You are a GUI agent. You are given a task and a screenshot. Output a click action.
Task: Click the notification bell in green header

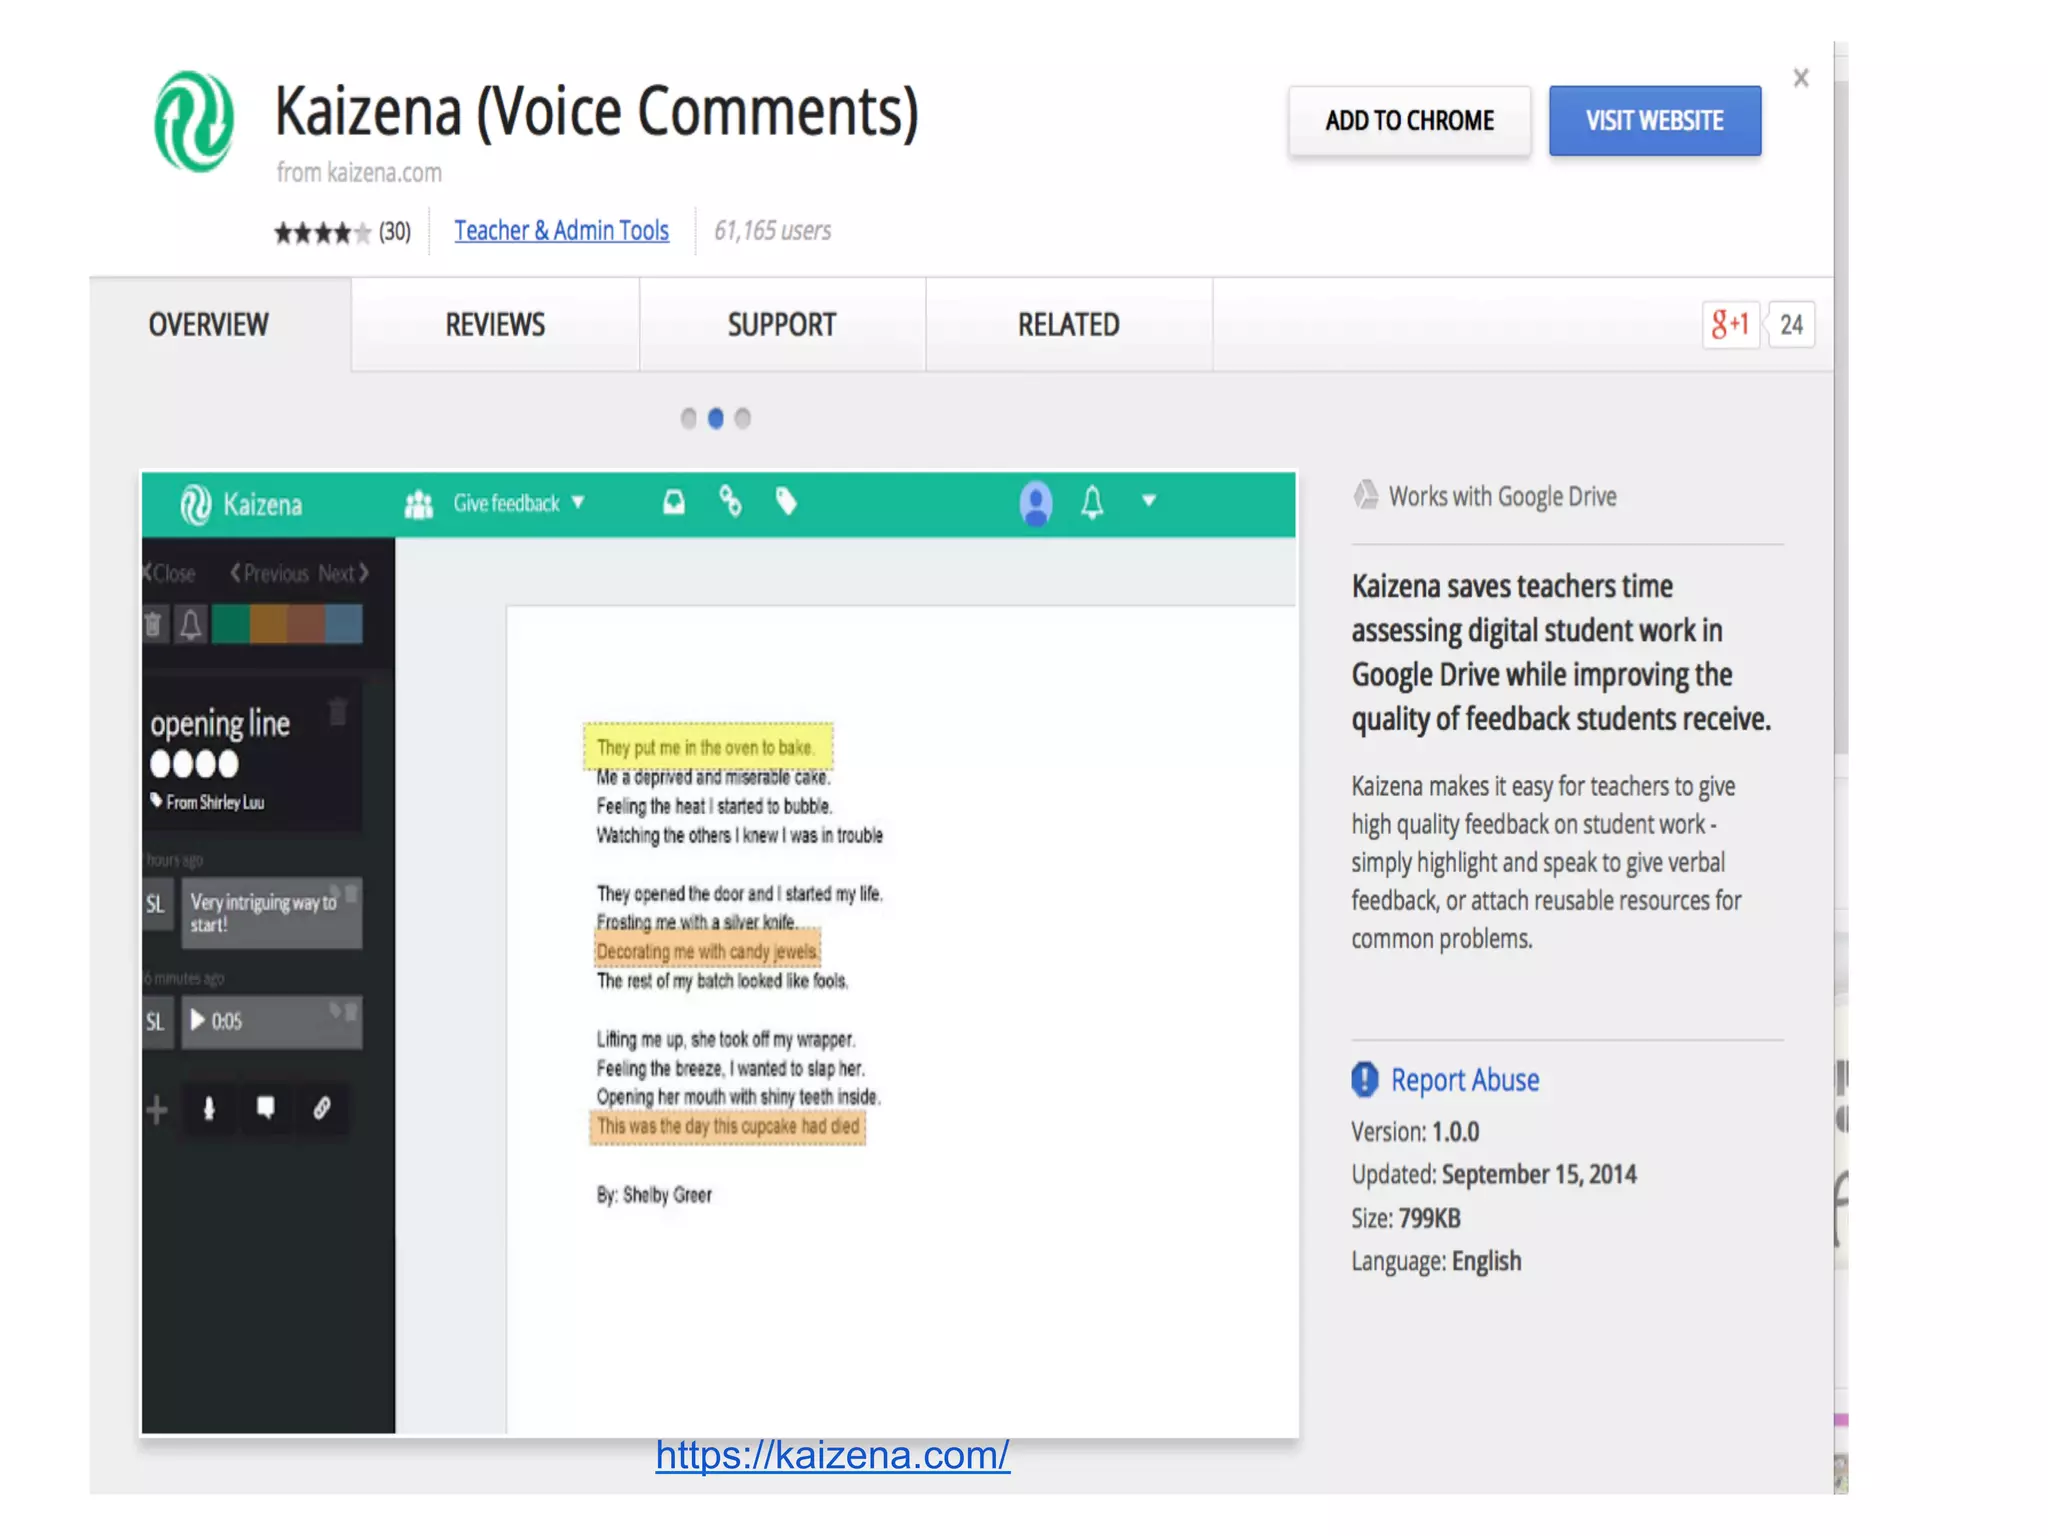point(1092,502)
